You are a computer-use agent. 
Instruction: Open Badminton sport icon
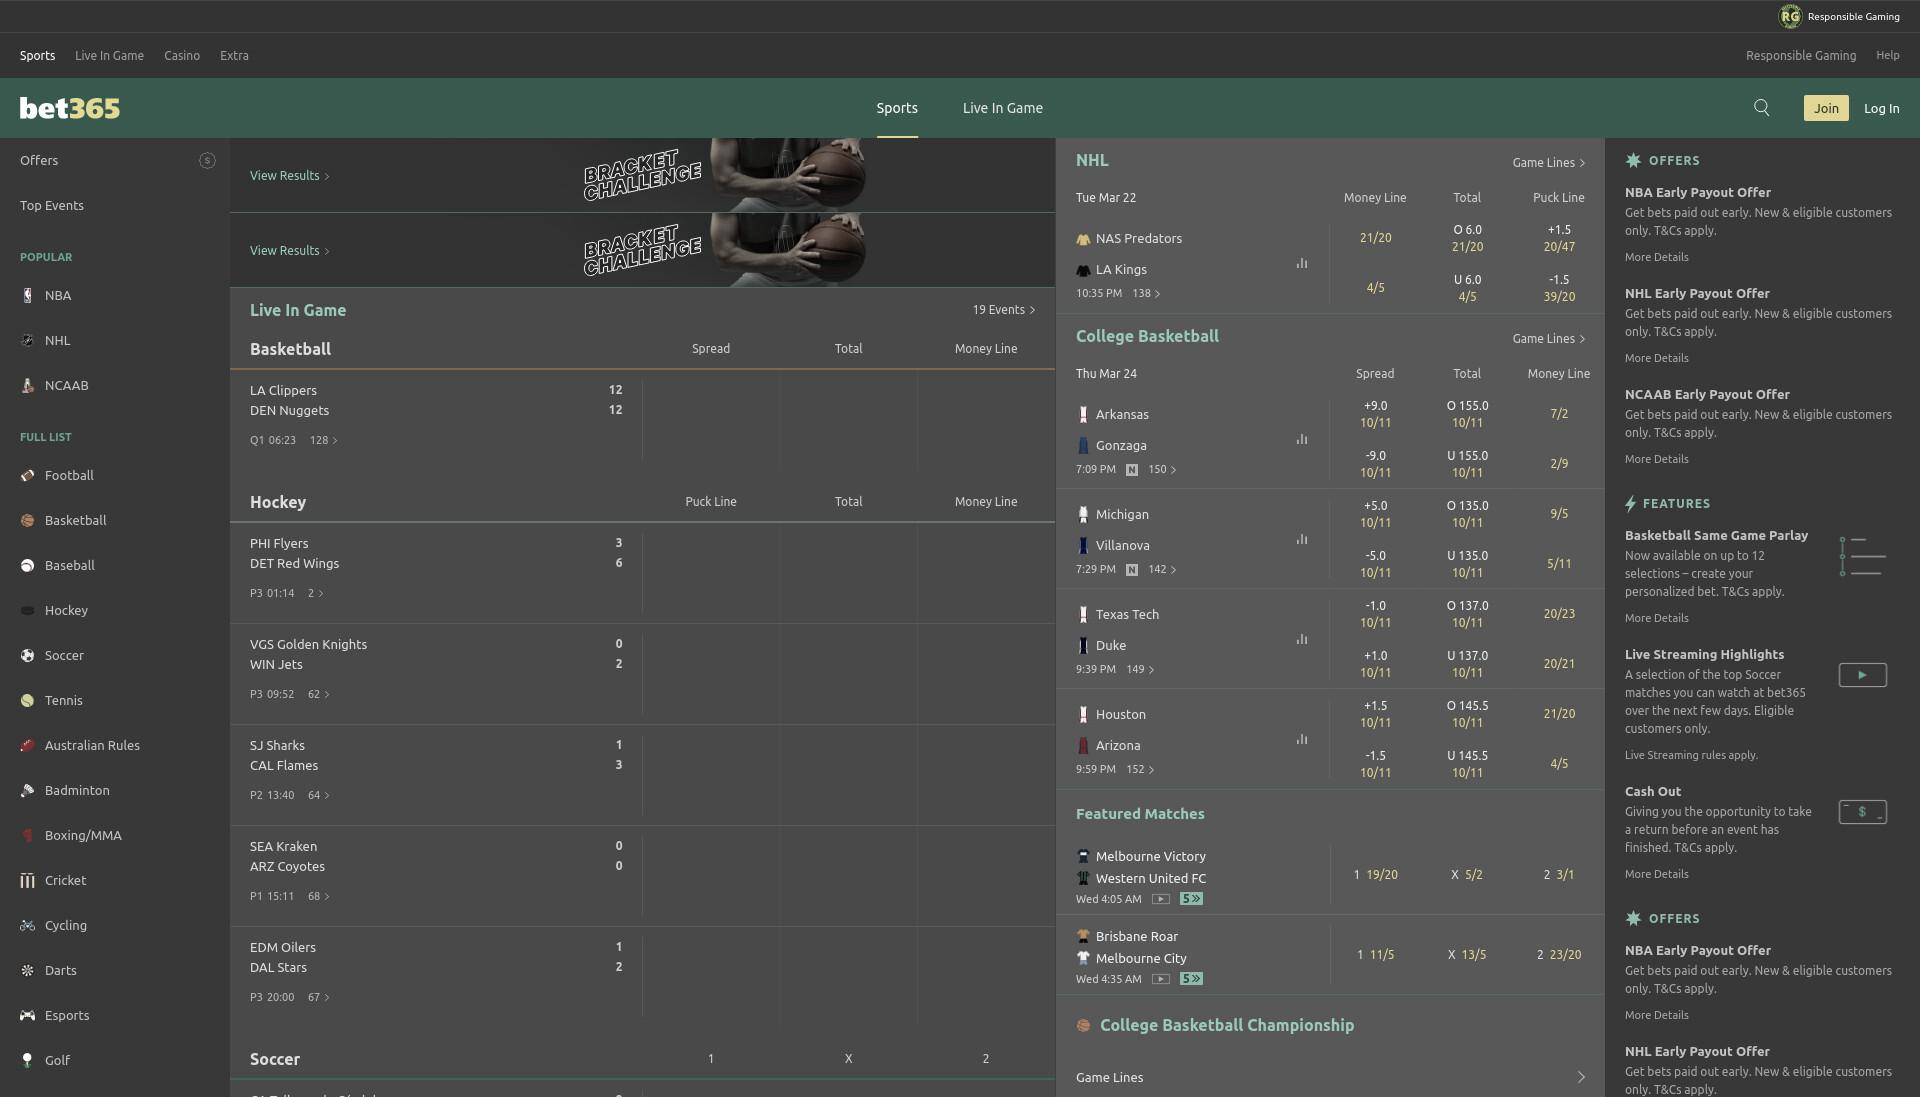(28, 790)
